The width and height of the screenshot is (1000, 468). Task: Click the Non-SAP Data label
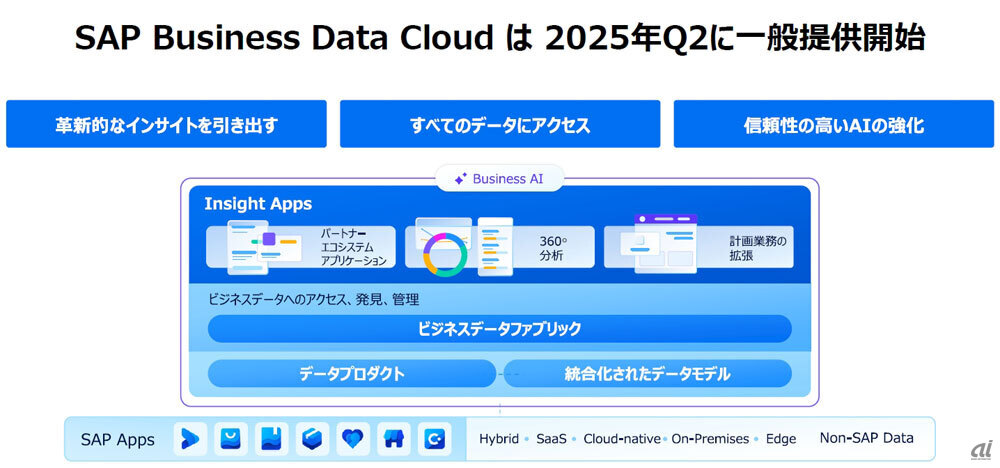pos(866,438)
